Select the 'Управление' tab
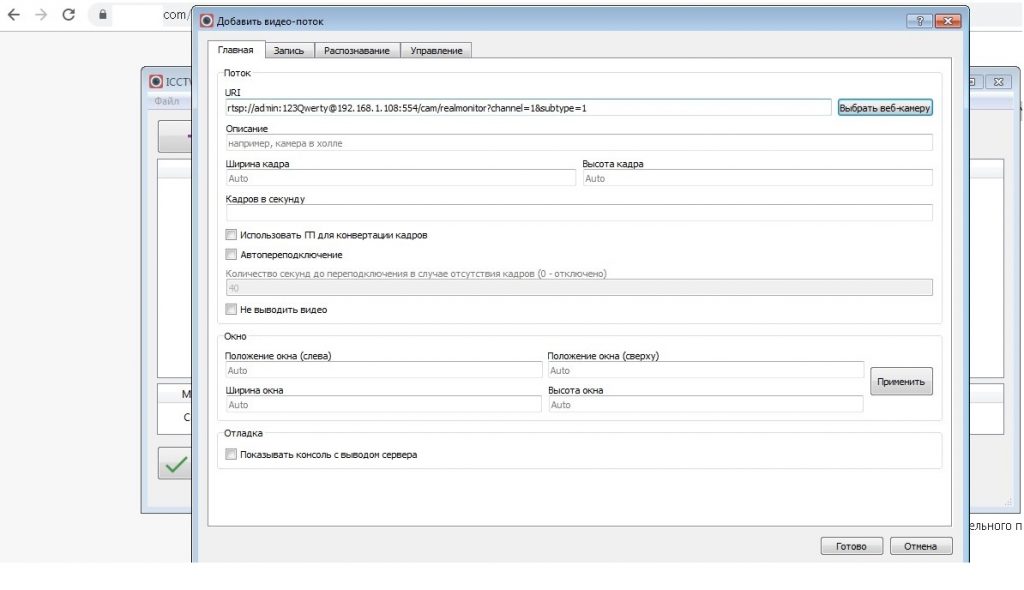Screen dimensions: 1024x590 click(436, 51)
